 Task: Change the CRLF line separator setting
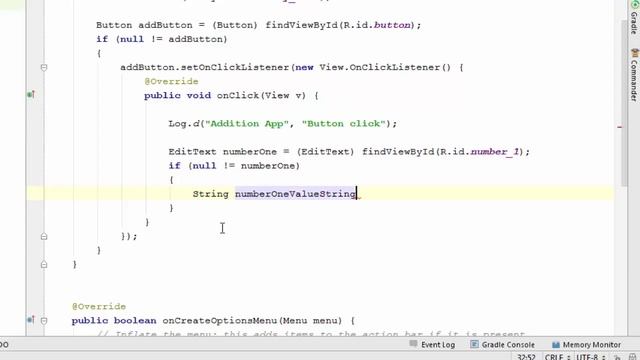557,357
